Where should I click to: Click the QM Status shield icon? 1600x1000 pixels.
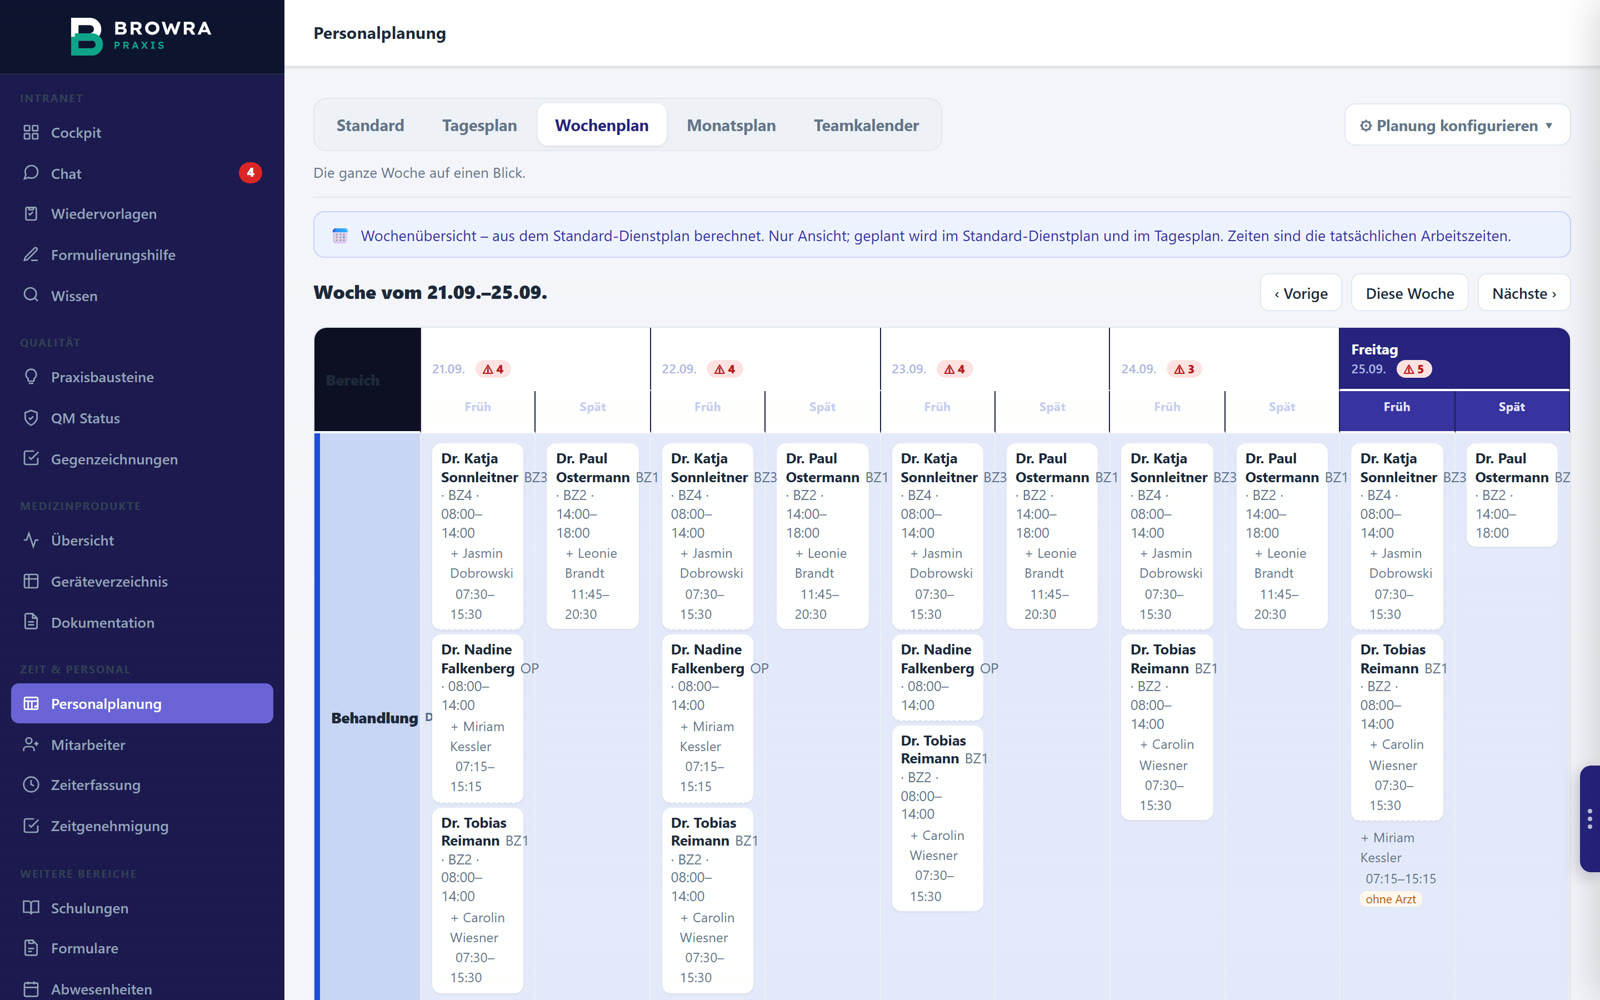pyautogui.click(x=31, y=418)
